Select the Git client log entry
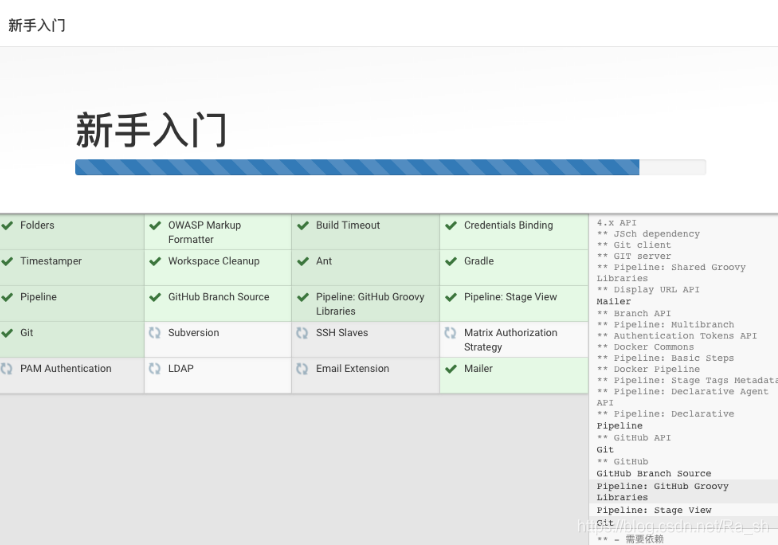 (634, 245)
